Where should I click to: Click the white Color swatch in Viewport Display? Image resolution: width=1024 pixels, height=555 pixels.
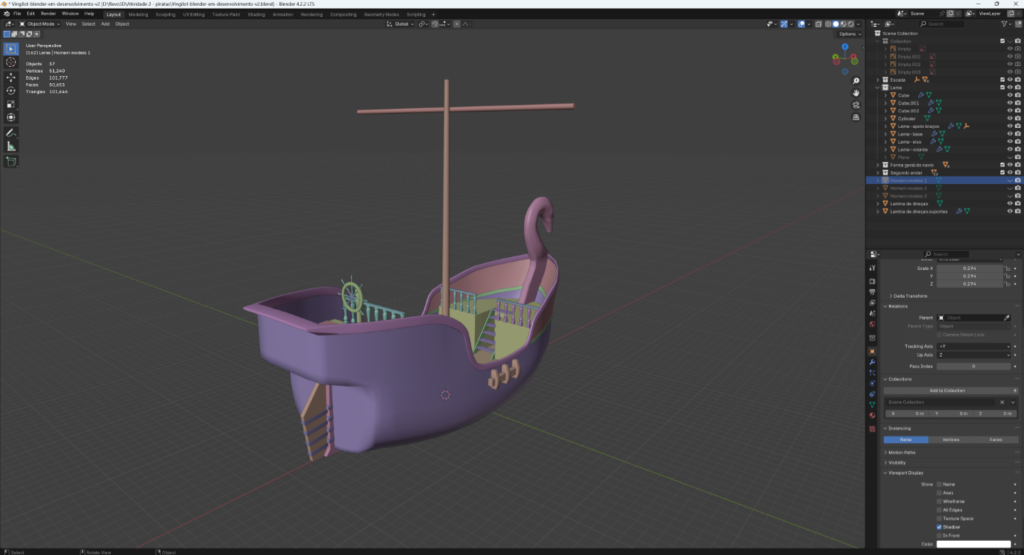(973, 544)
